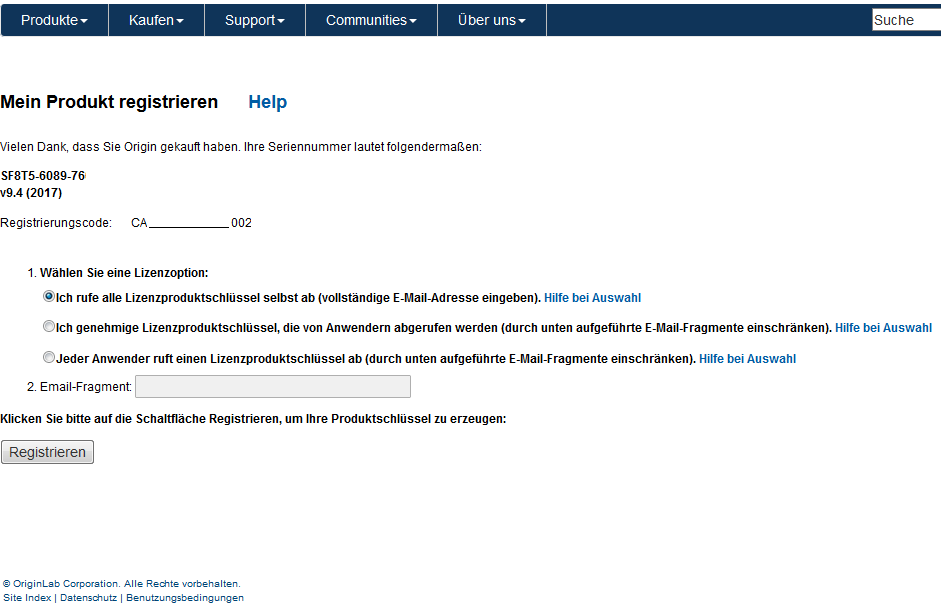Open the Über uns dropdown
941x604 pixels.
click(x=492, y=20)
